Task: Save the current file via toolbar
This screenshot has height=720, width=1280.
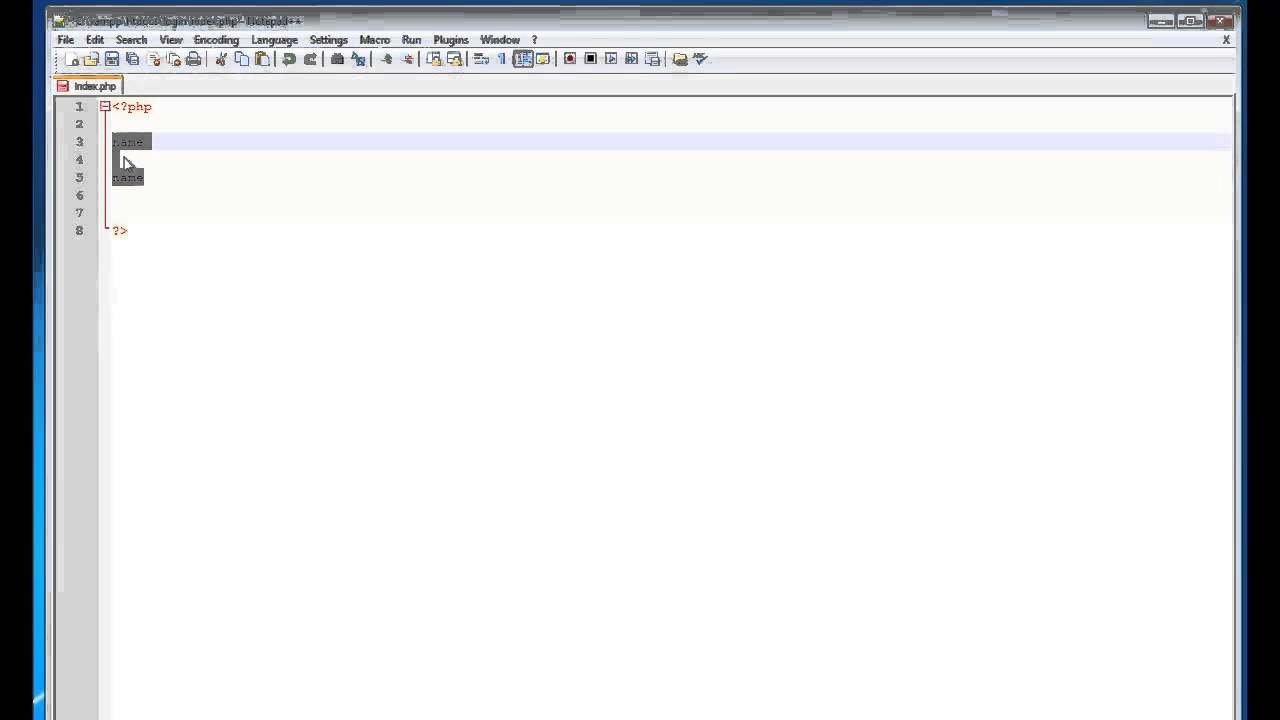Action: click(x=112, y=59)
